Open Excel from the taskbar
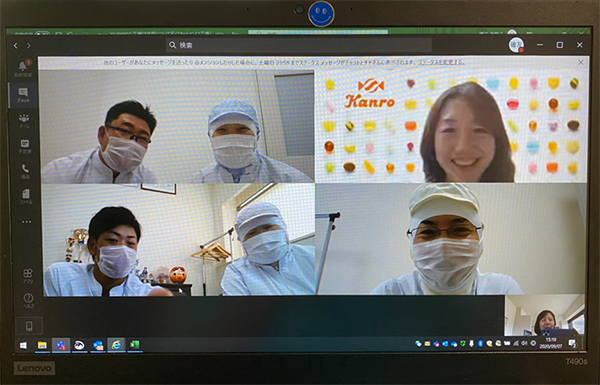Image resolution: width=600 pixels, height=385 pixels. [134, 345]
